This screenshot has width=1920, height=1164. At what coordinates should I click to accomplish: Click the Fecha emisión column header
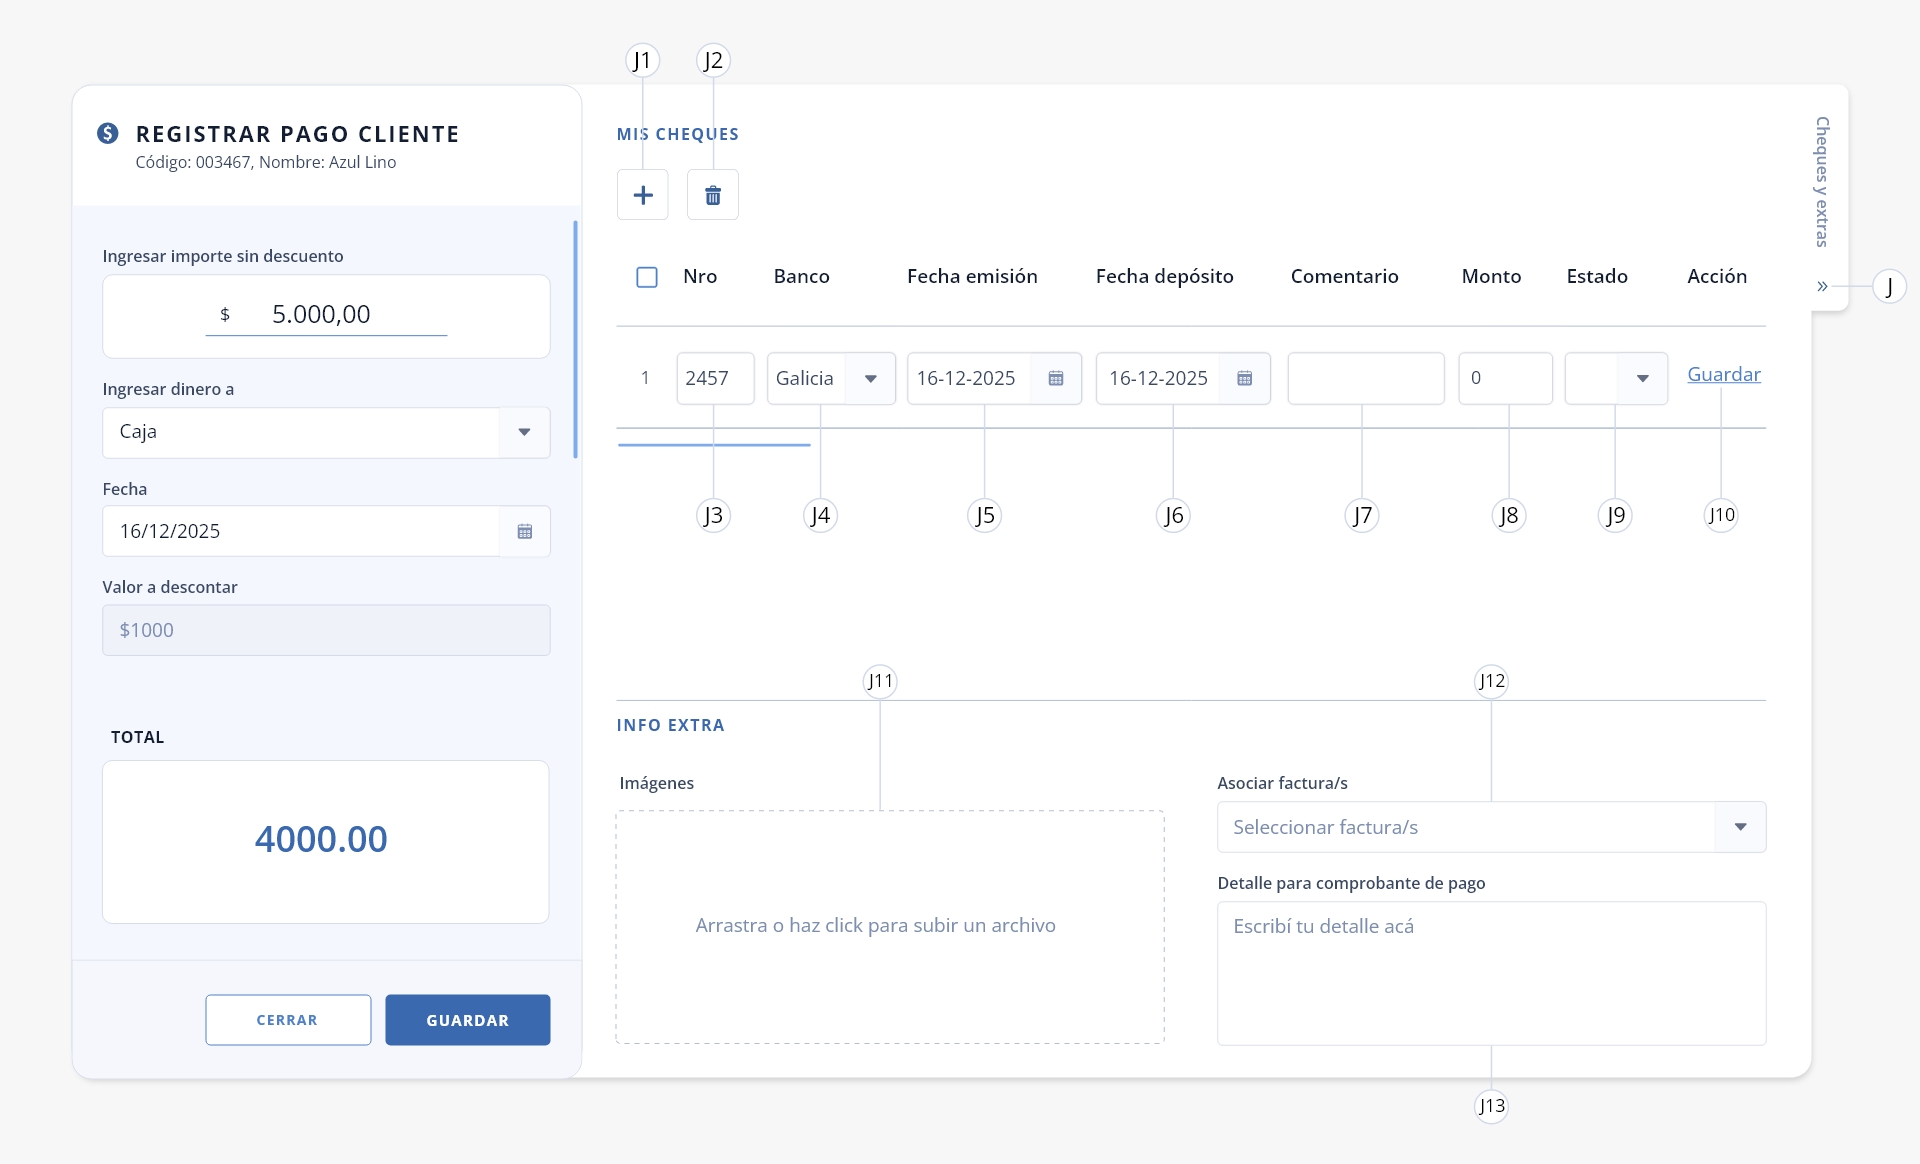(972, 276)
